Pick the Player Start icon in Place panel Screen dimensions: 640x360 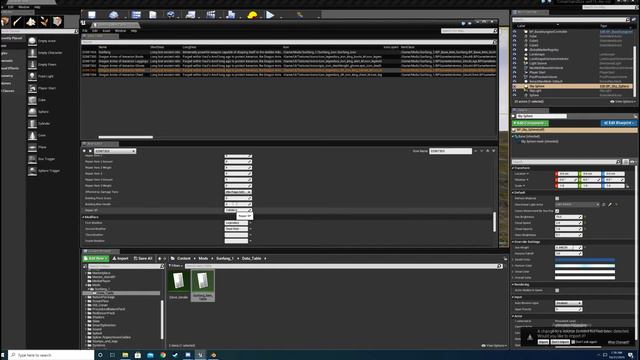[32, 88]
